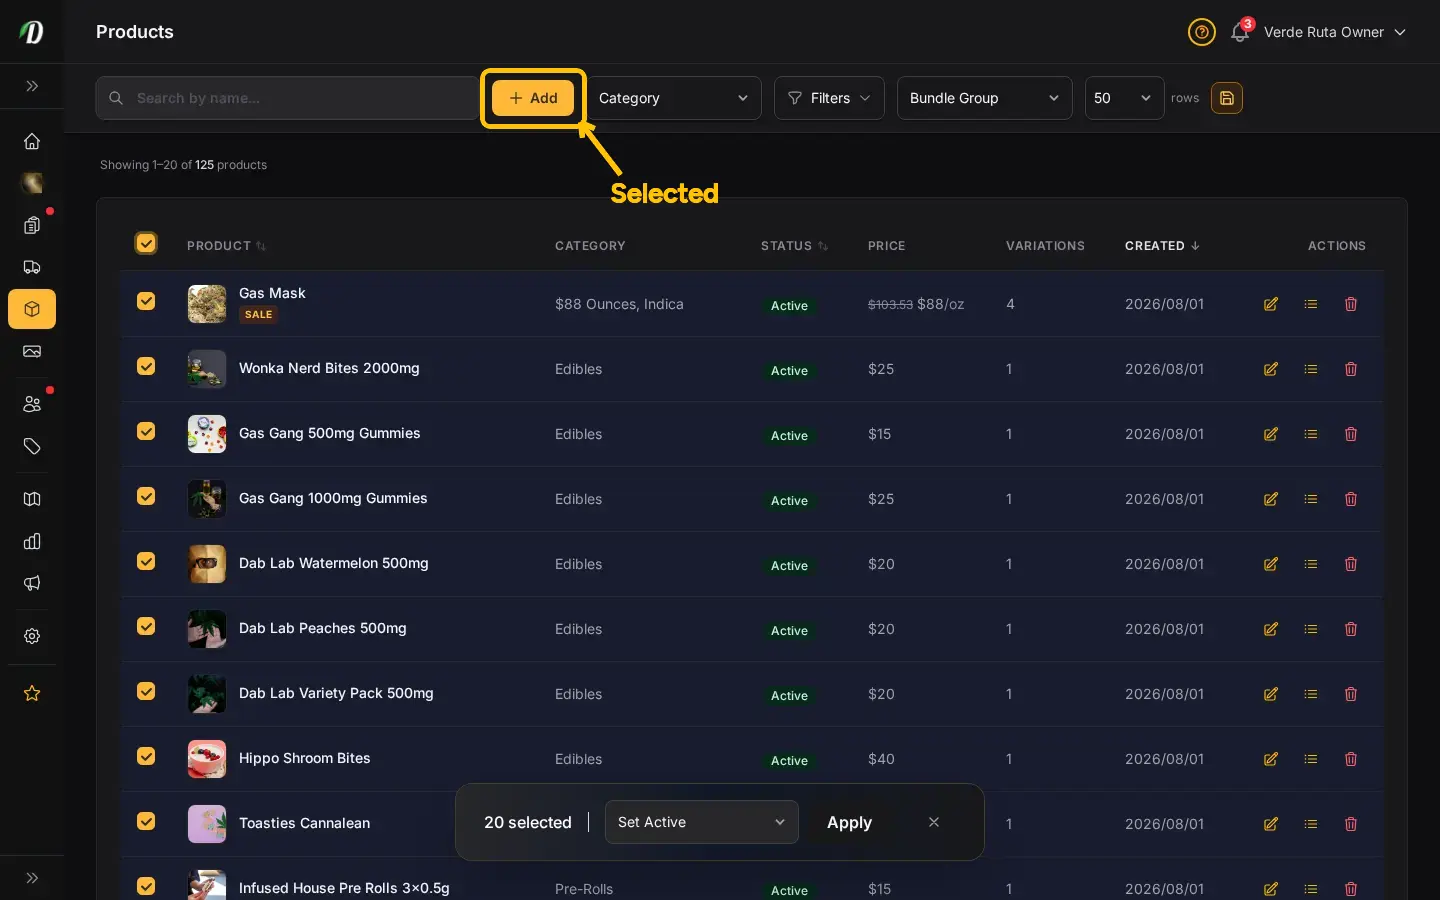Open the tag icon in sidebar
Viewport: 1440px width, 900px height.
coord(32,446)
